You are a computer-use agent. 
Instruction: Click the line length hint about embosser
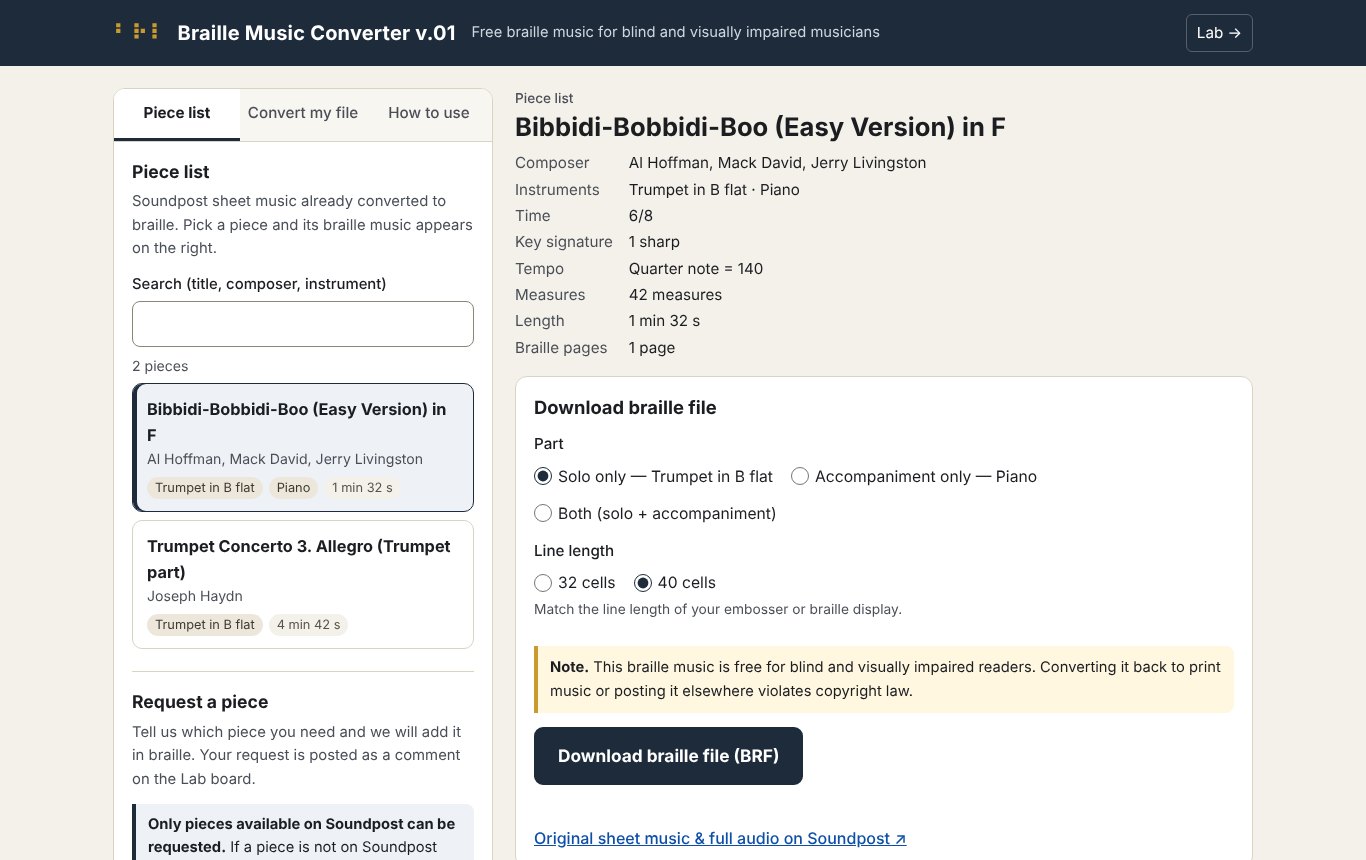pyautogui.click(x=718, y=609)
